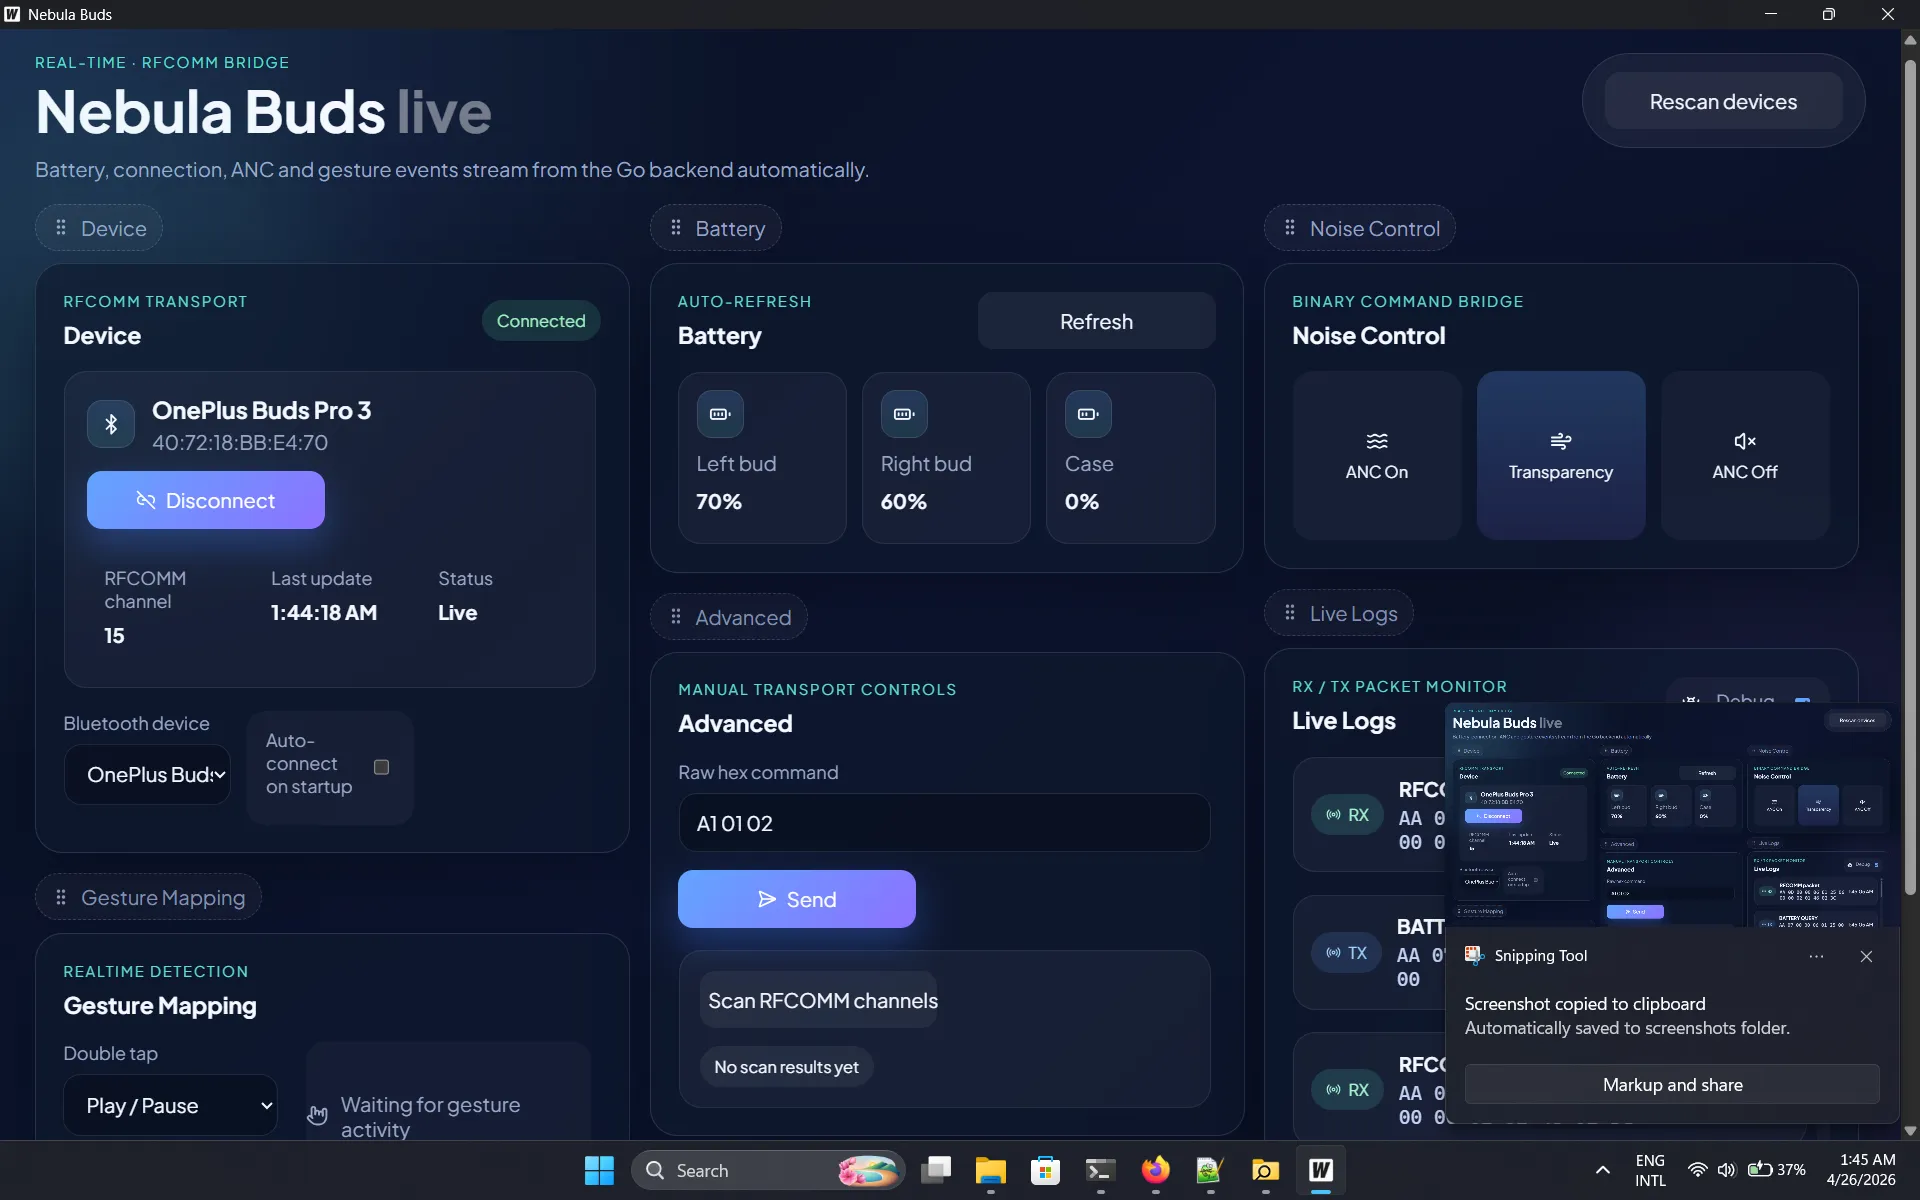Screen dimensions: 1920x1200
Task: Switch to Transparency mode
Action: click(x=1560, y=456)
